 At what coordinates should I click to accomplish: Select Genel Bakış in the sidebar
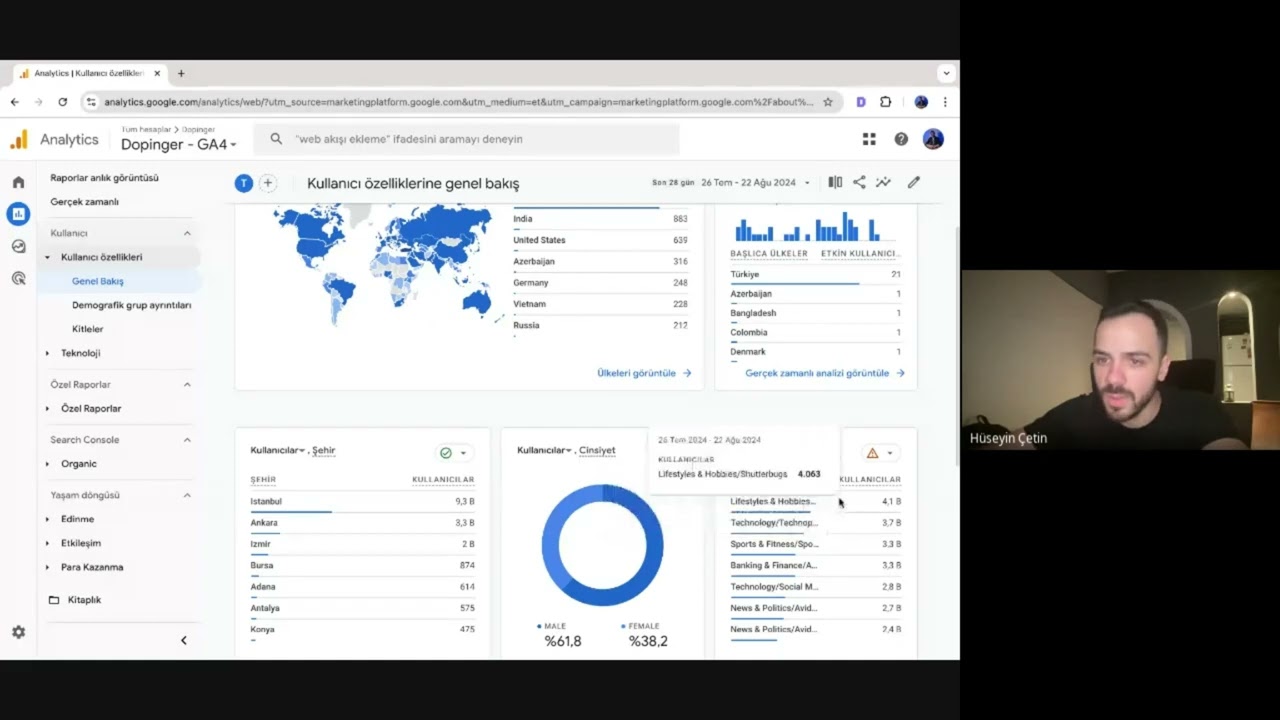pyautogui.click(x=98, y=281)
